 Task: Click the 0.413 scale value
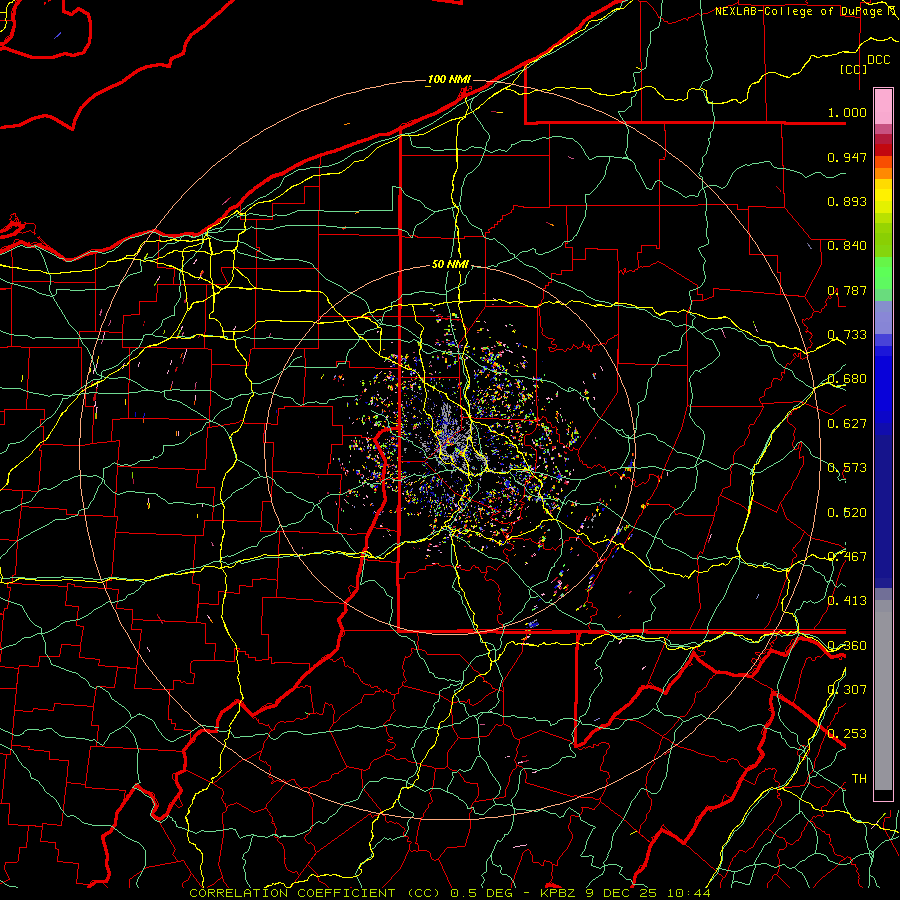(x=847, y=601)
